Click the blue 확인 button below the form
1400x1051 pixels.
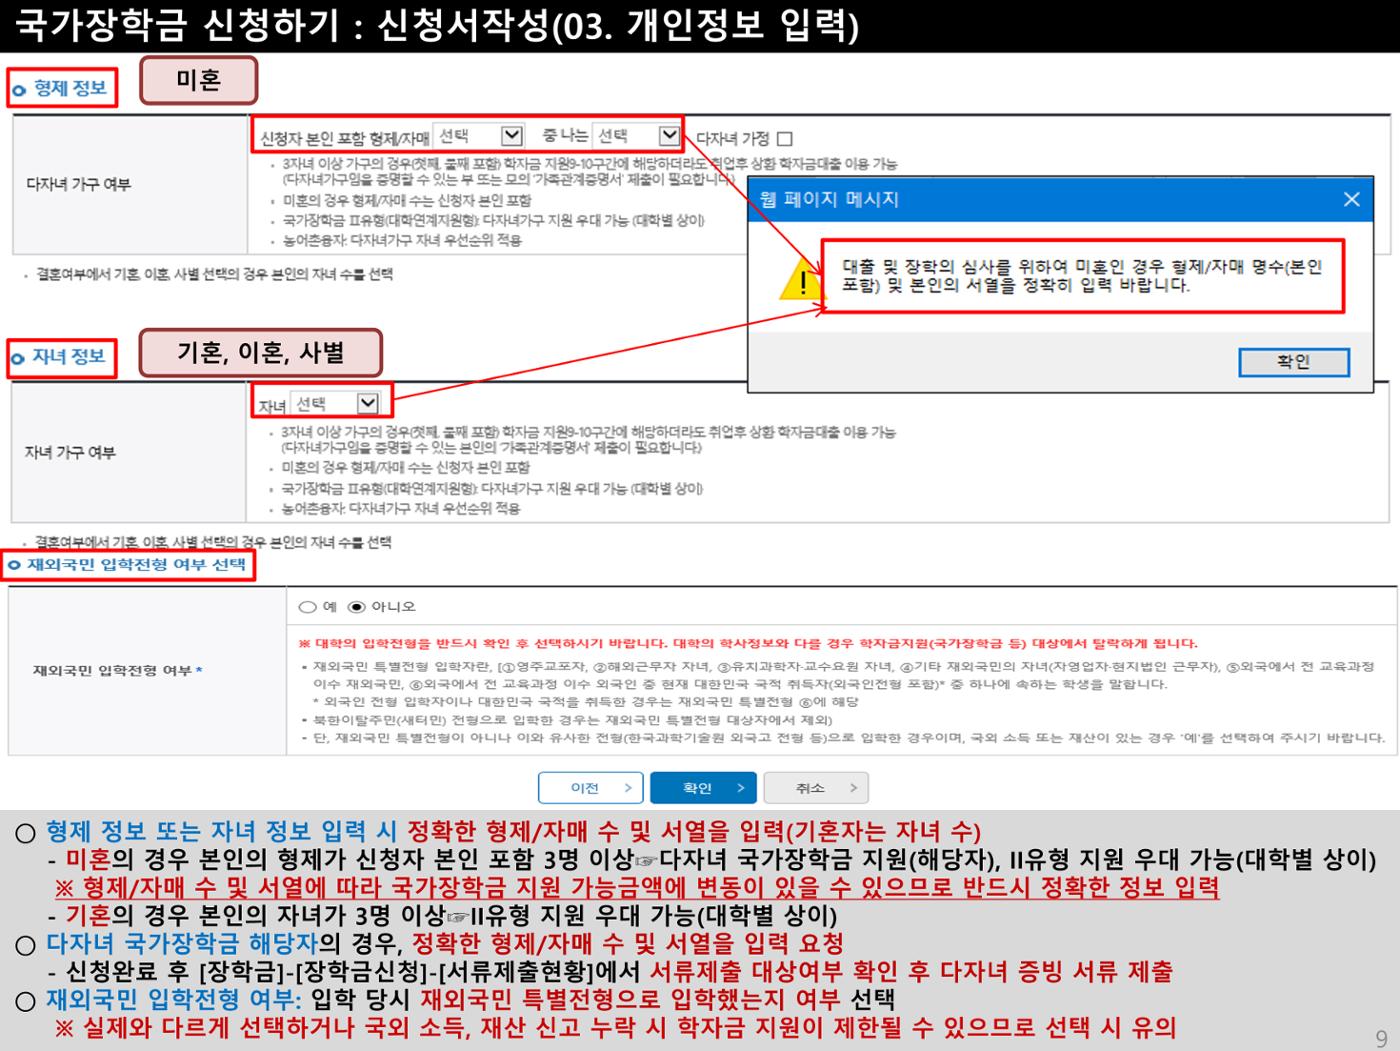703,788
